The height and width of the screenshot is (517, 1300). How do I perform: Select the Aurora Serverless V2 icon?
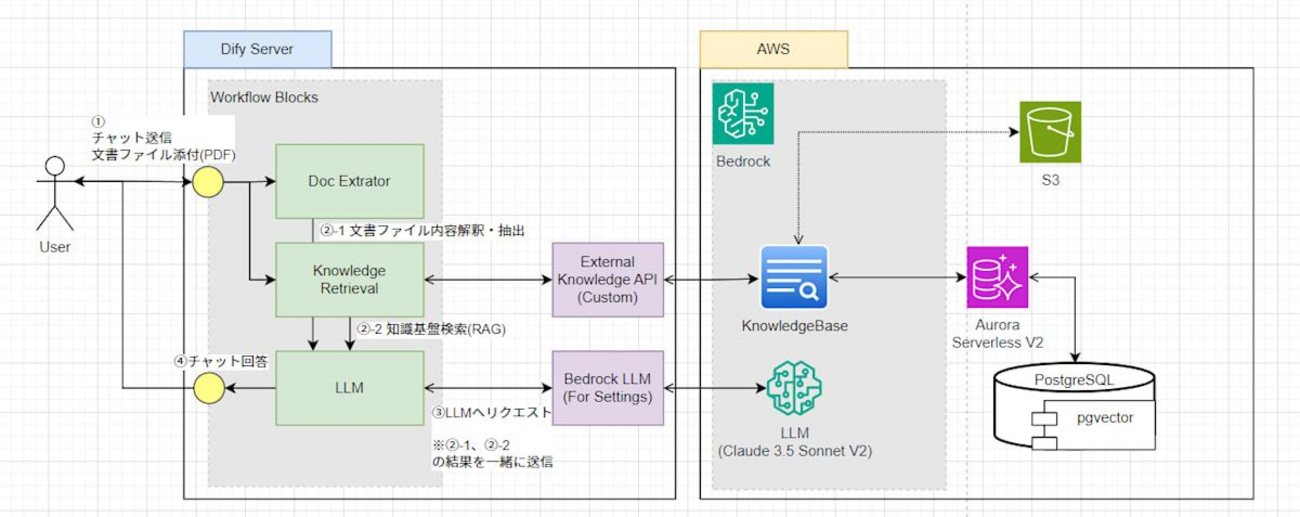997,277
